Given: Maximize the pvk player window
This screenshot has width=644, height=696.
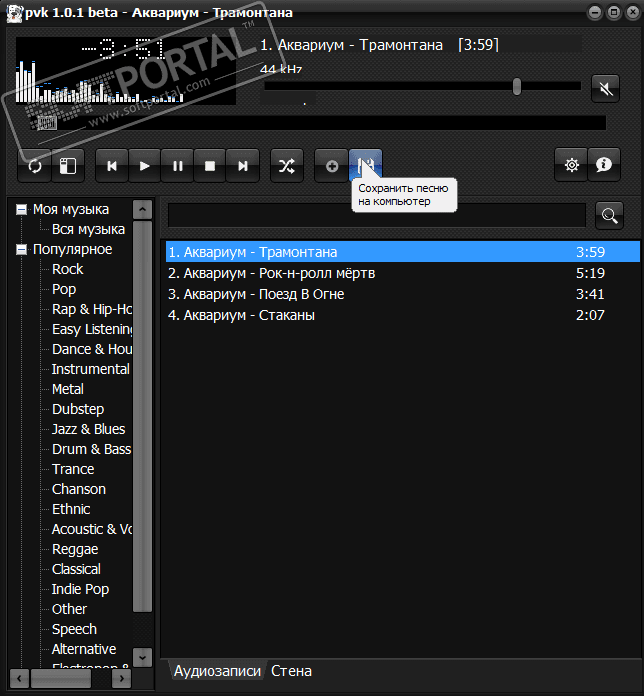Looking at the screenshot, I should (x=614, y=12).
